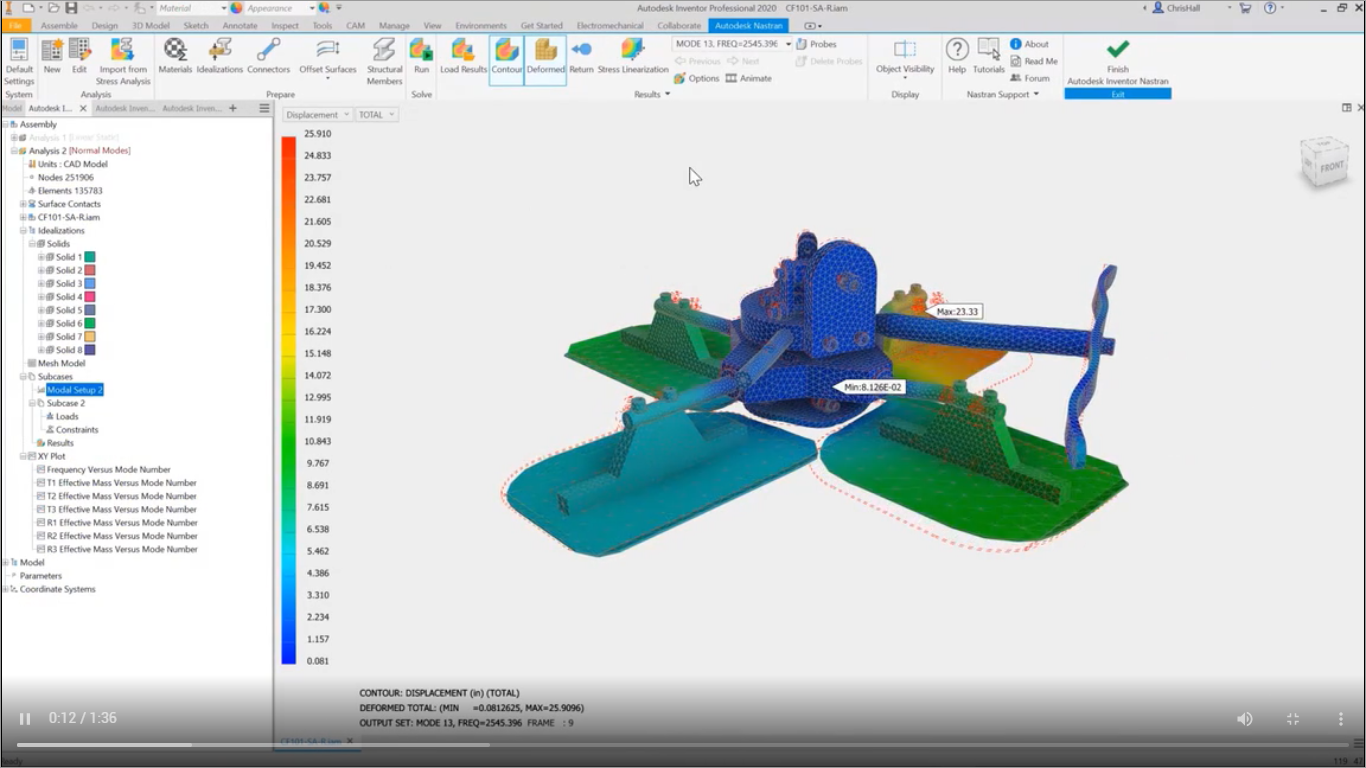Select the Connectors tool
Image resolution: width=1366 pixels, height=768 pixels.
268,57
